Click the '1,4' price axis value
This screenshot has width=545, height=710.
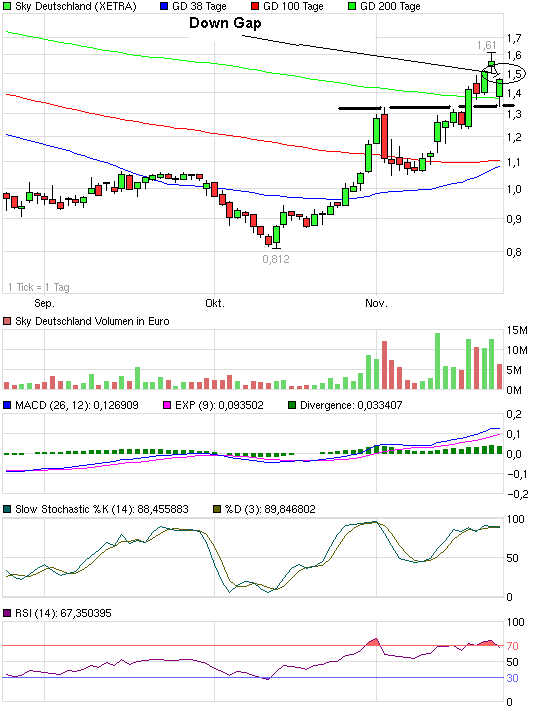(514, 93)
